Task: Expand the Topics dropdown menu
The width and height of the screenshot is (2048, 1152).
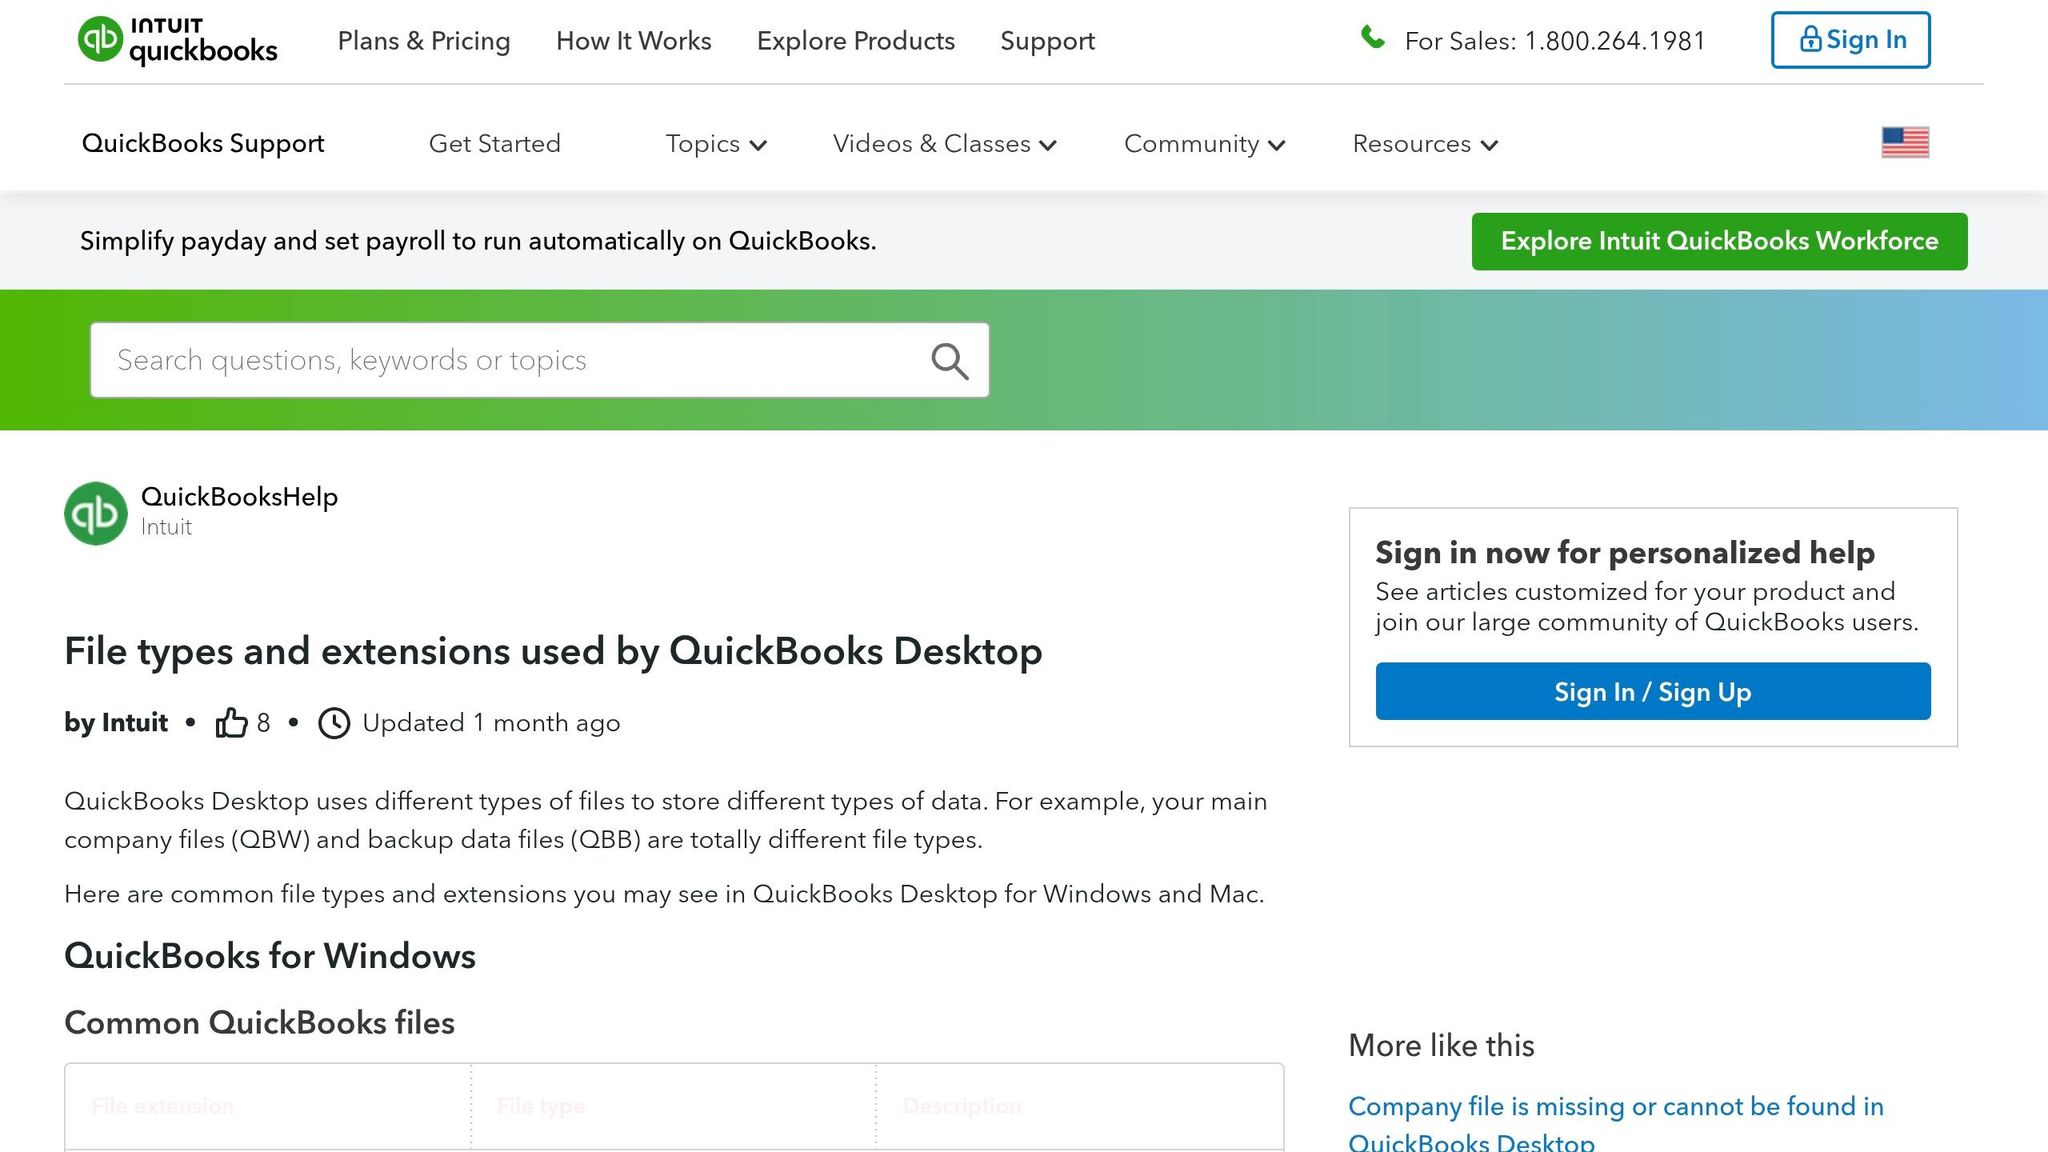Action: coord(716,144)
